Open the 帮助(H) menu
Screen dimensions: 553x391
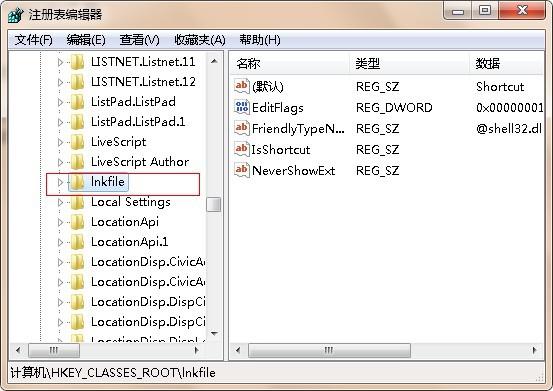(260, 40)
